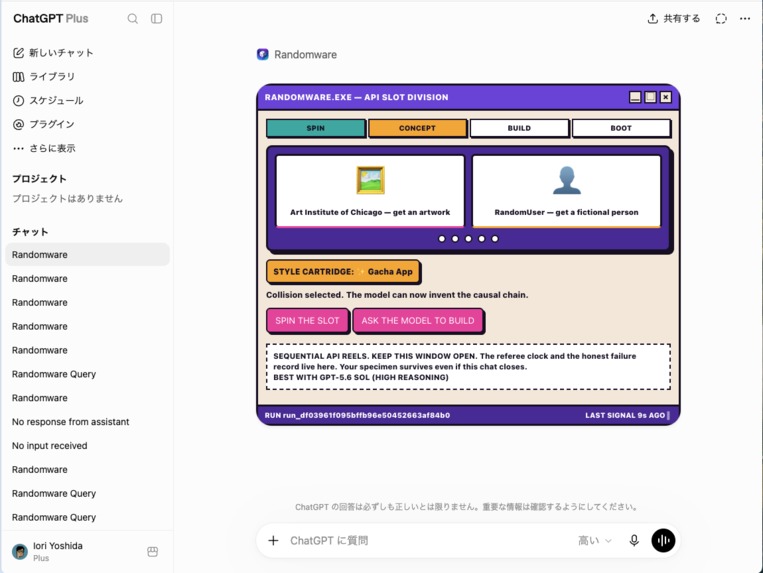This screenshot has width=763, height=573.
Task: Open Iori Yoshida account menu
Action: [73, 551]
